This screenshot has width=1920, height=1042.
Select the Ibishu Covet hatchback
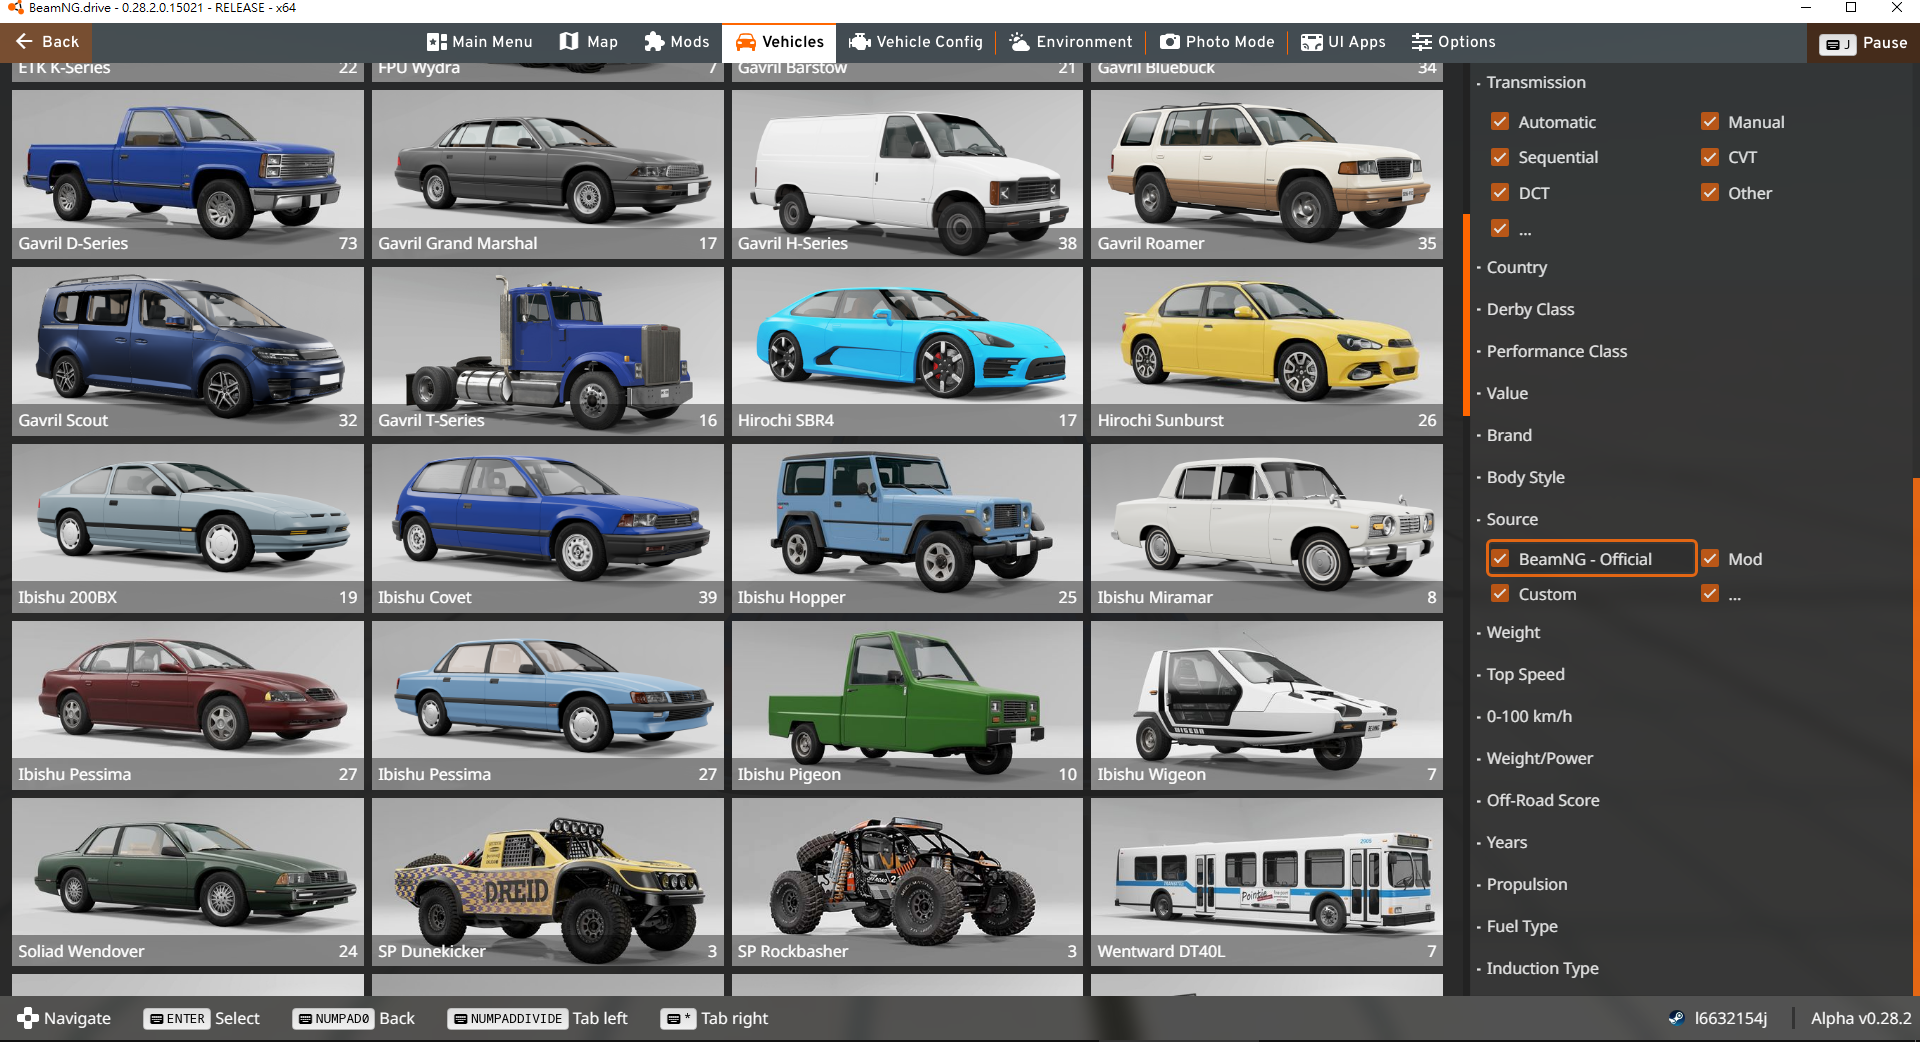point(548,528)
